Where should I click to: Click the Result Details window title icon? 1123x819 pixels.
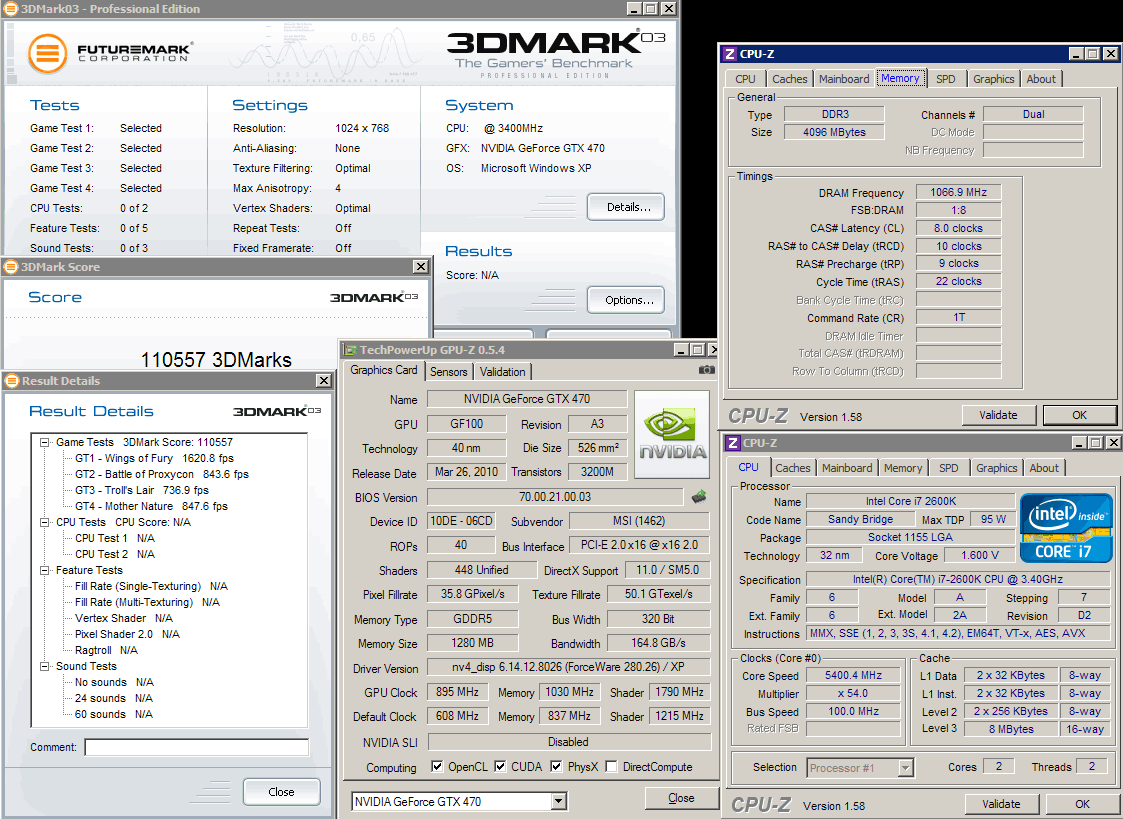[12, 381]
